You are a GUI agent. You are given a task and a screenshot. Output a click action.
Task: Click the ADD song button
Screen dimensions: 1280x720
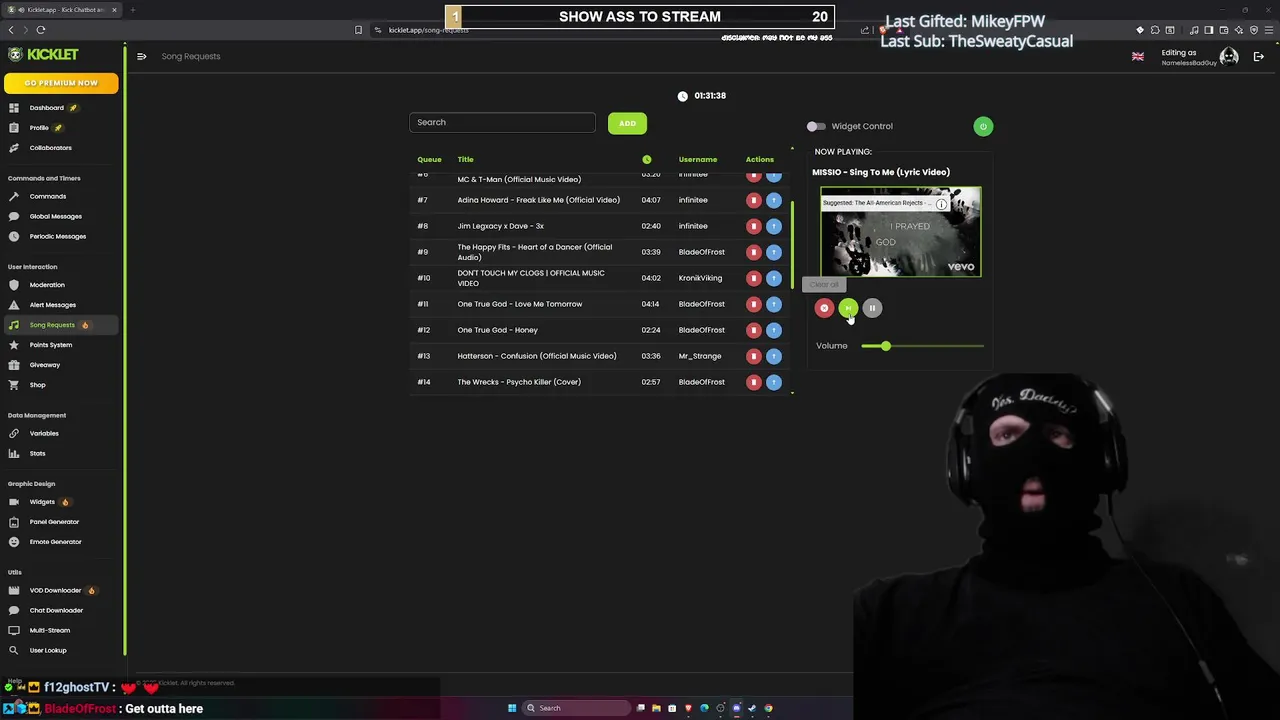627,123
